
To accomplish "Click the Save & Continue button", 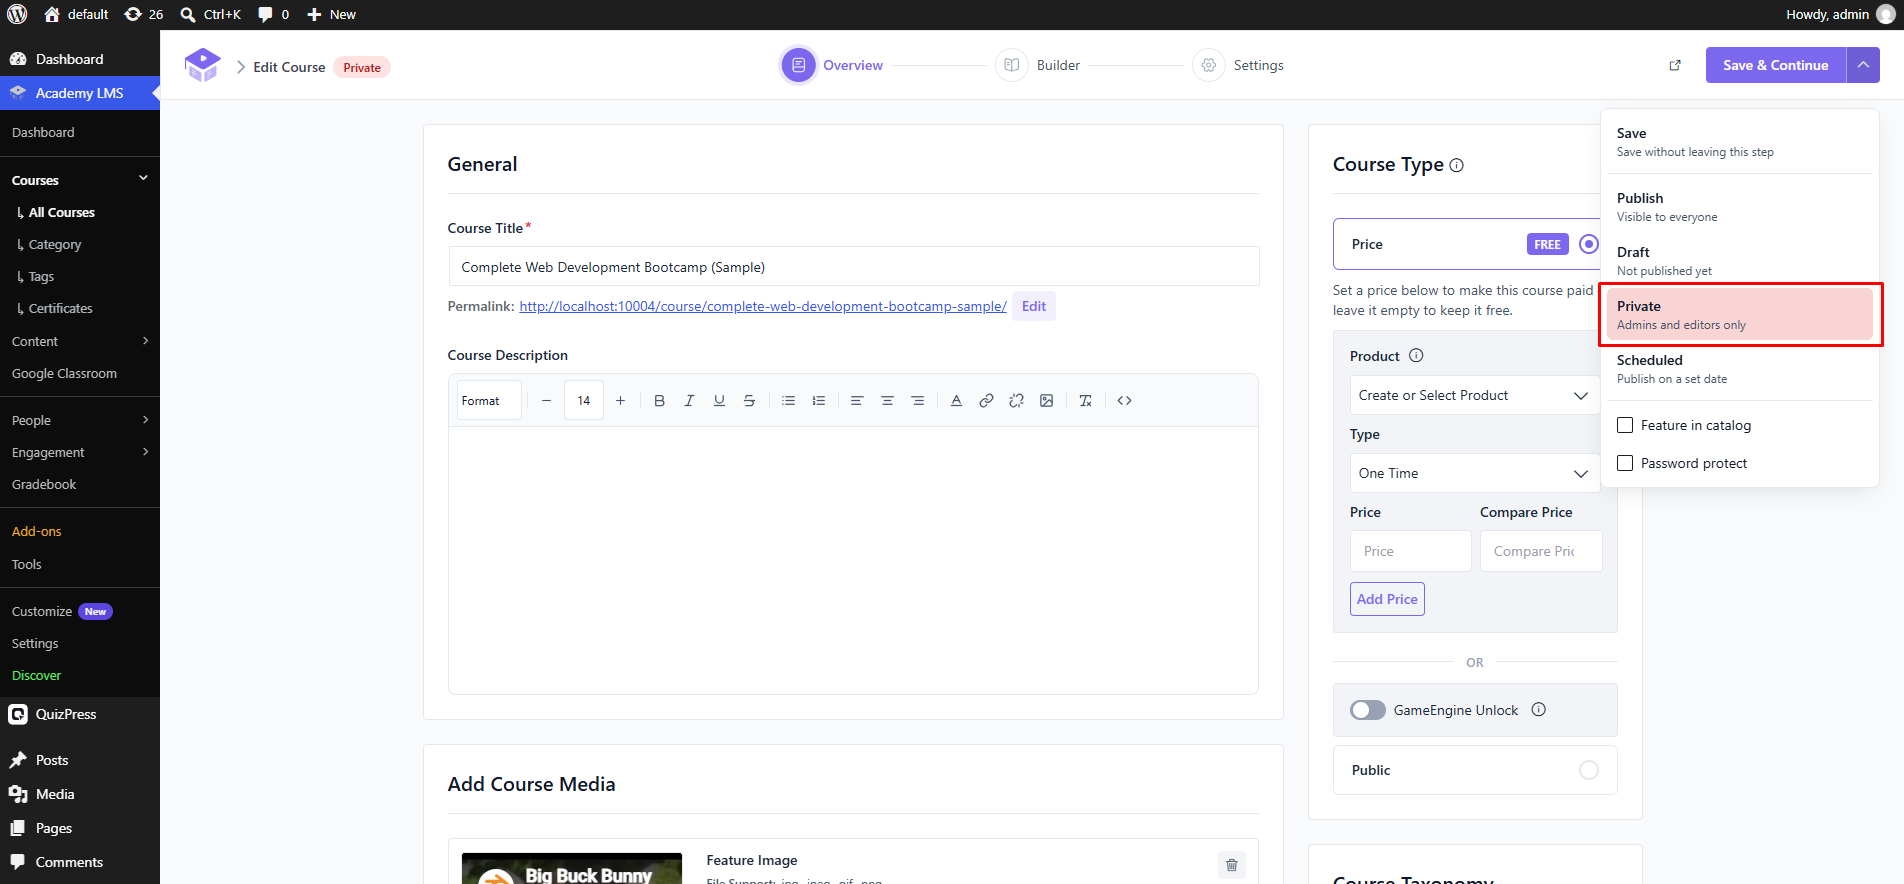I will pyautogui.click(x=1776, y=65).
